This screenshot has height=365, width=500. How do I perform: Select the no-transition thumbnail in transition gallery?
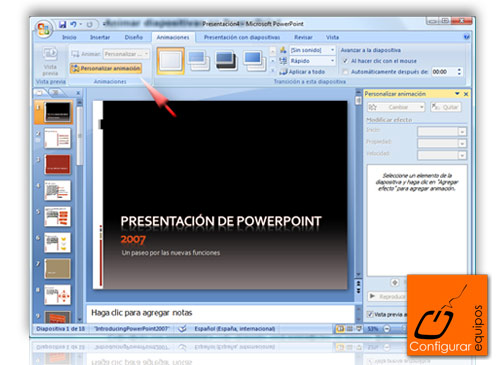(170, 61)
